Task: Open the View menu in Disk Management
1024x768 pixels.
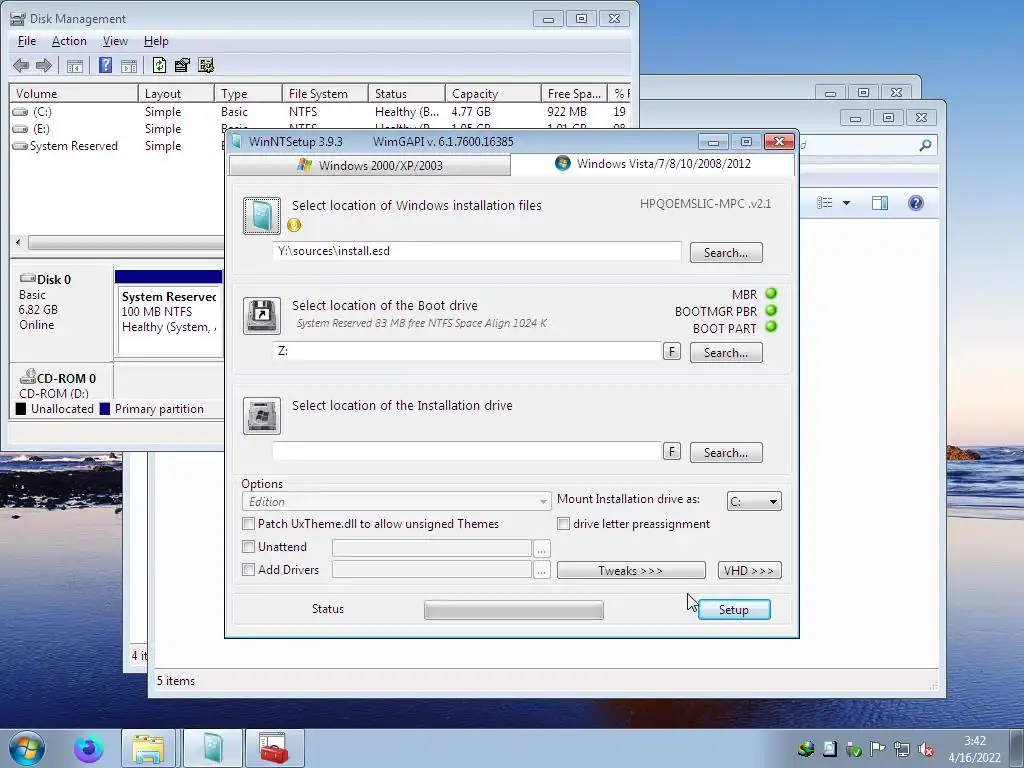Action: [x=115, y=40]
